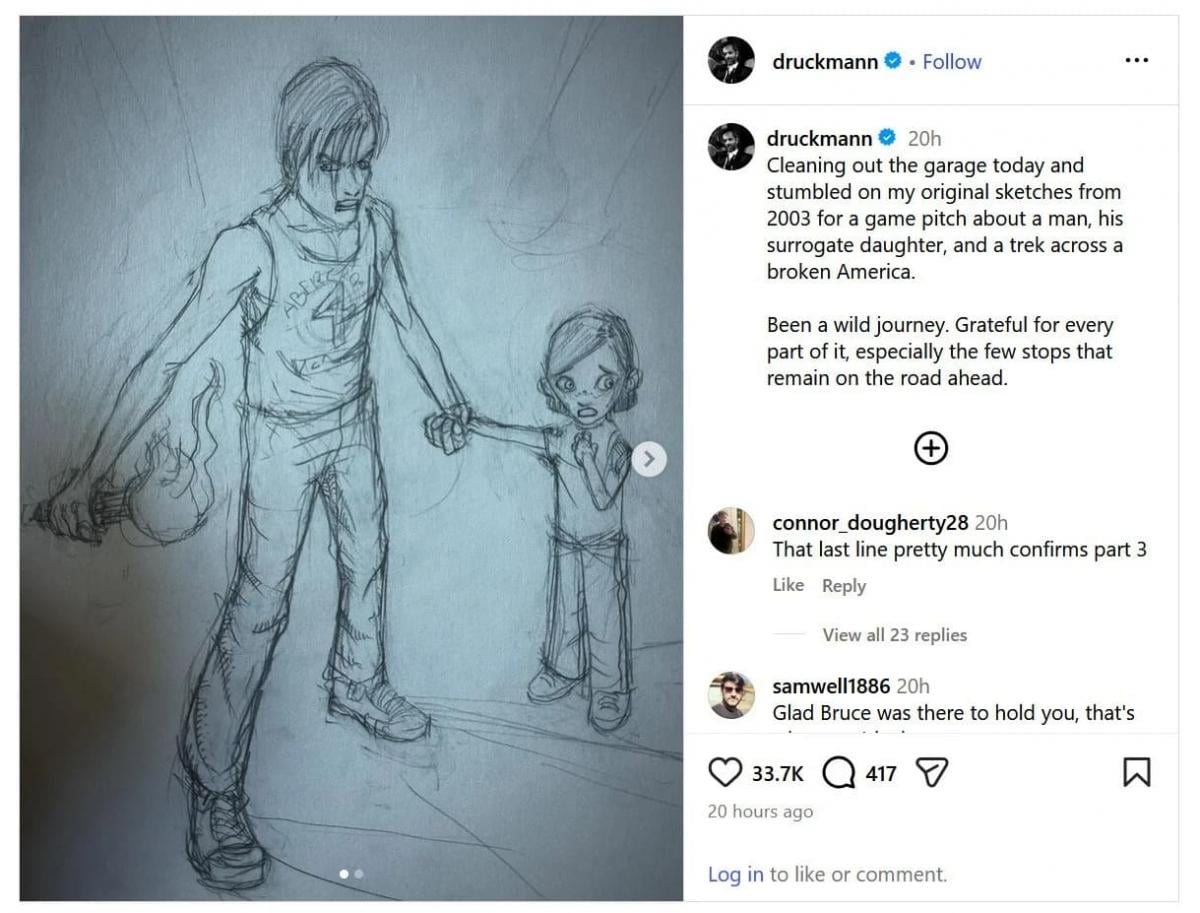Click Reply under connor_dougherty28's comment

point(845,585)
